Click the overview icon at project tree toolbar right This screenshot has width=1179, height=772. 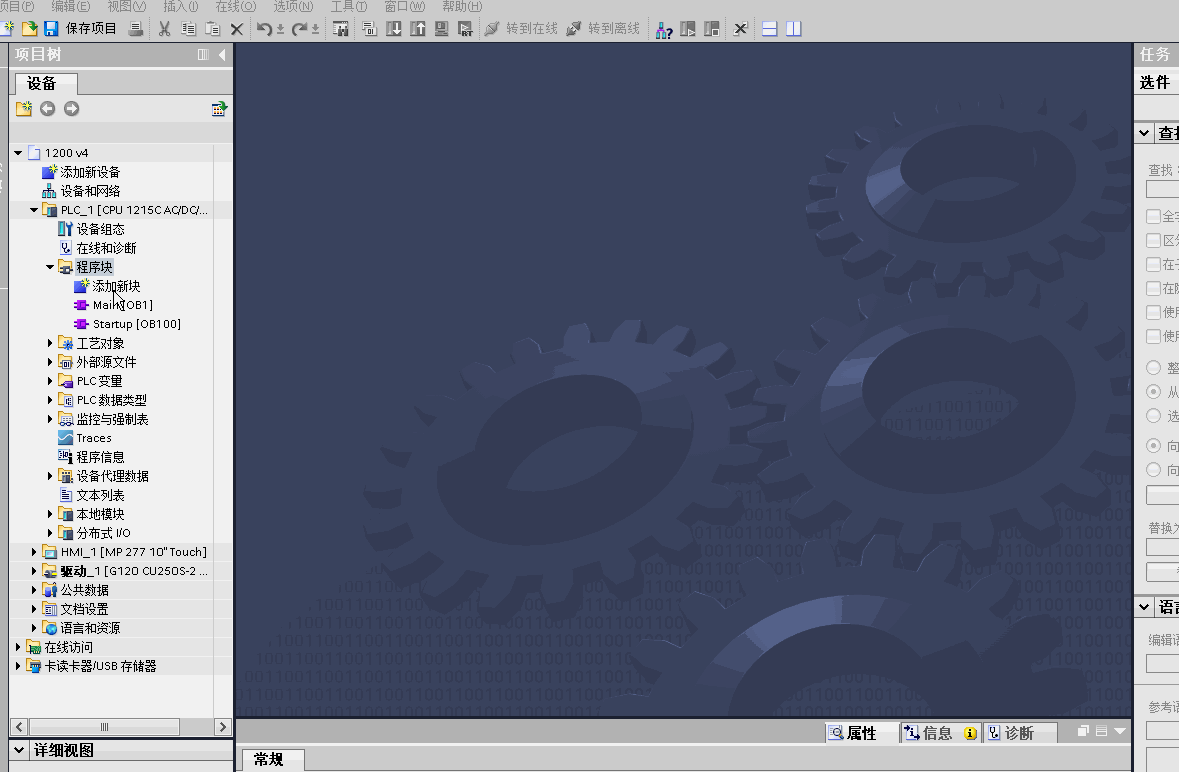coord(219,109)
